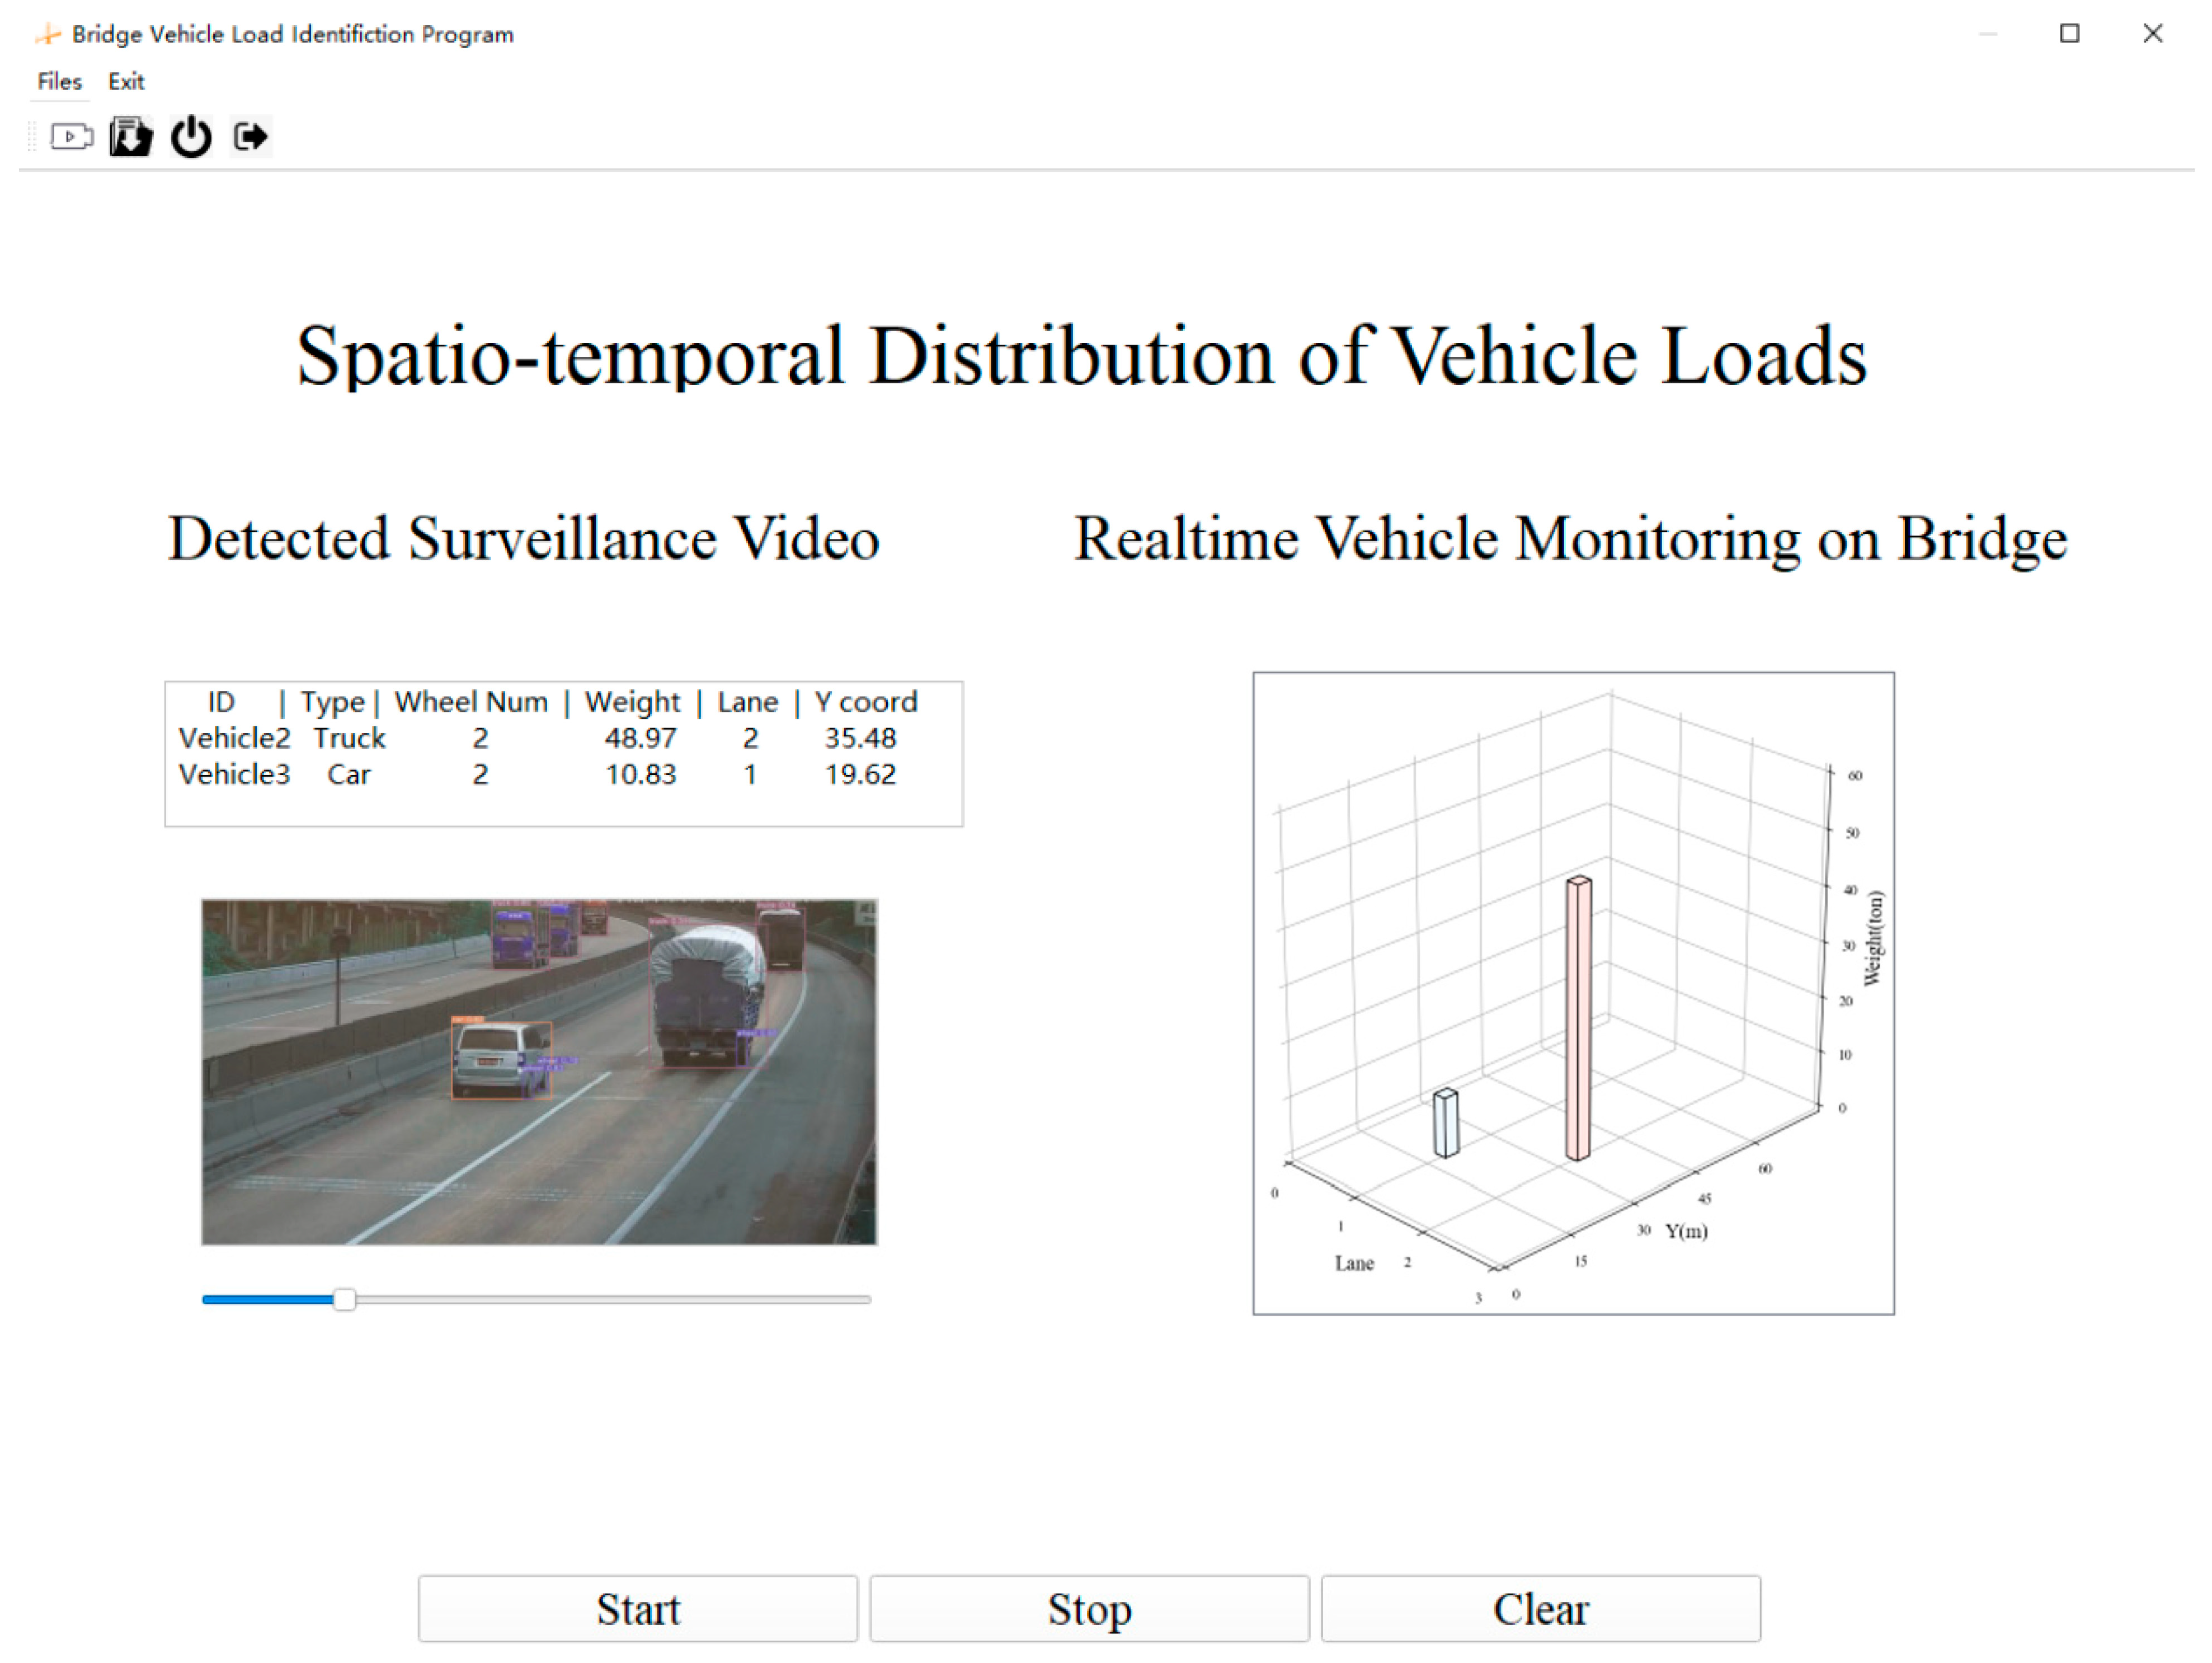Click the video camera toolbar icon
The width and height of the screenshot is (2212, 1663).
pos(71,136)
